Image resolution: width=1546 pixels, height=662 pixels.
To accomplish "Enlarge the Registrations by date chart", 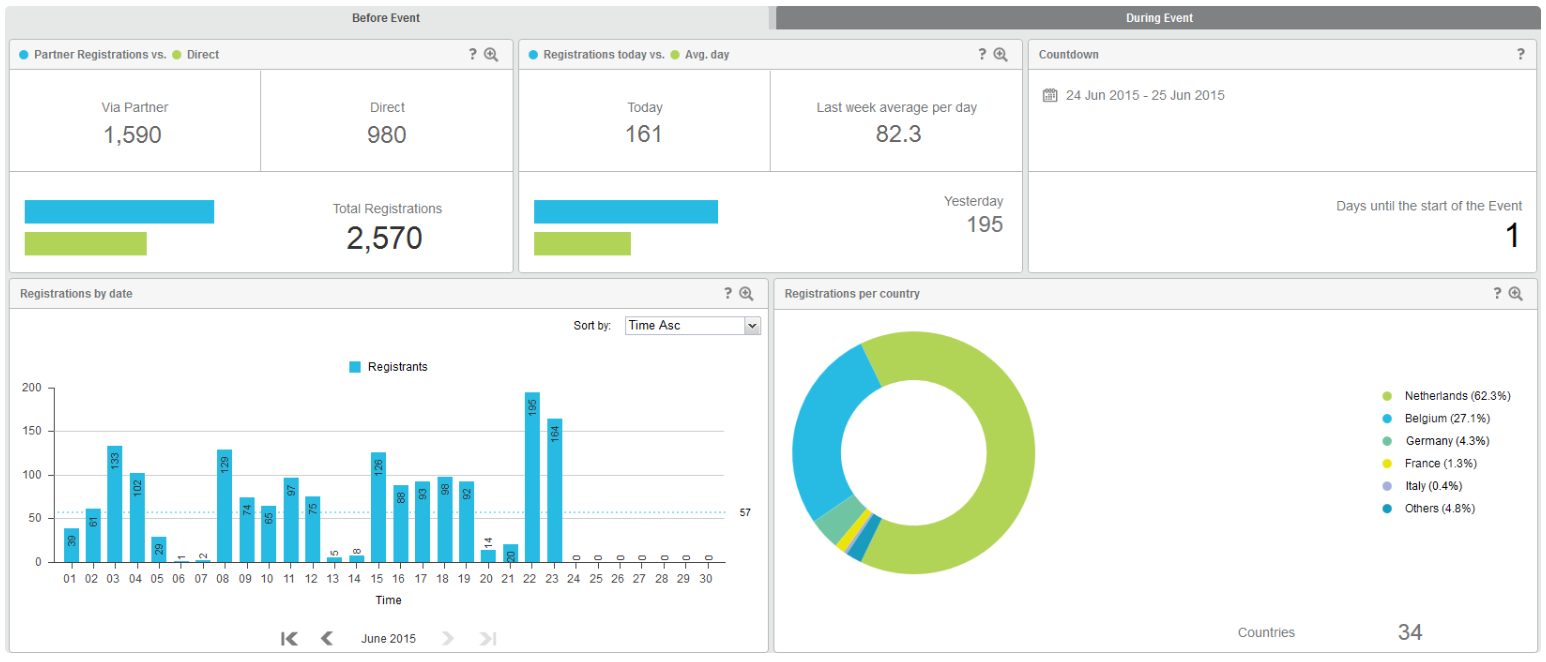I will coord(746,294).
